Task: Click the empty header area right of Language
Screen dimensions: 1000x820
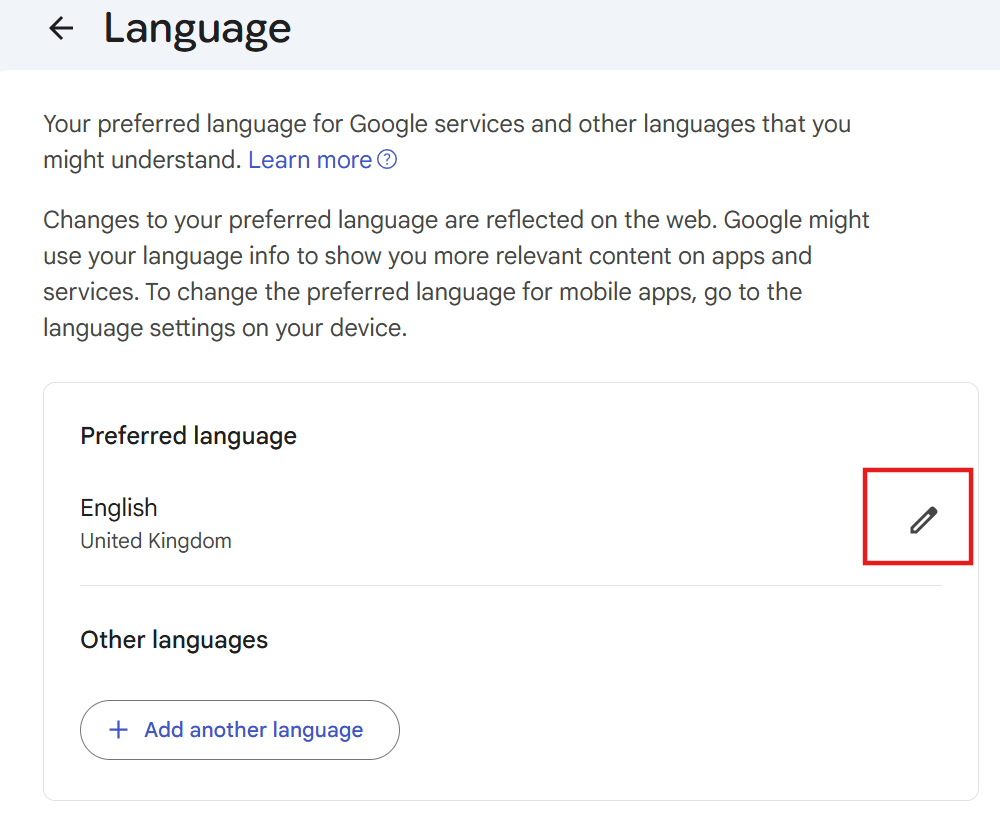Action: point(650,30)
